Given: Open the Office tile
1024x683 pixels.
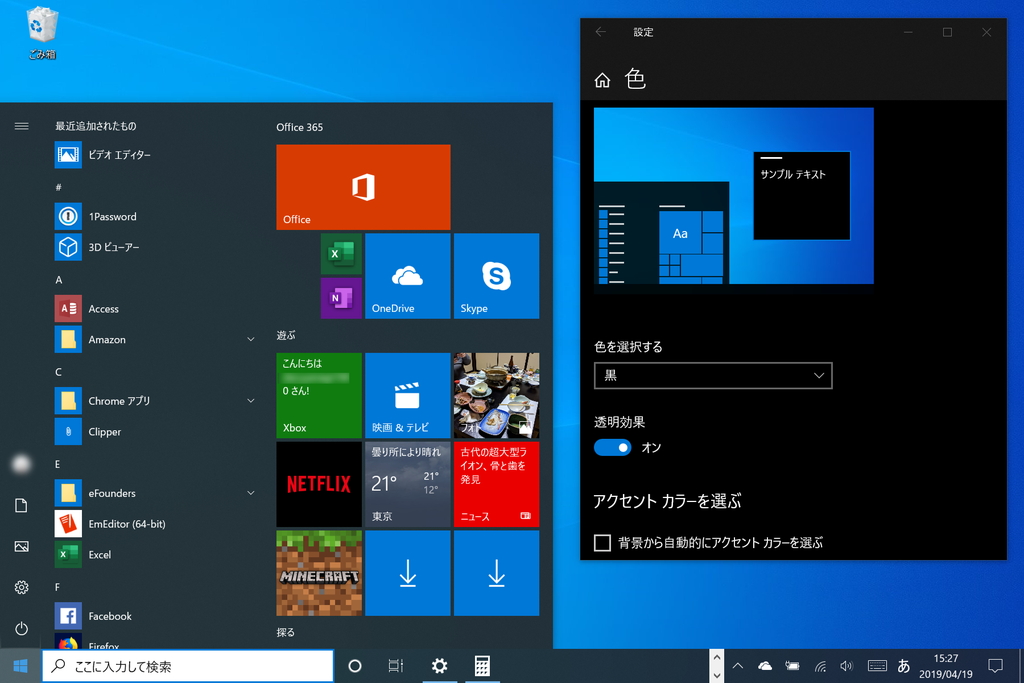Looking at the screenshot, I should click(363, 187).
